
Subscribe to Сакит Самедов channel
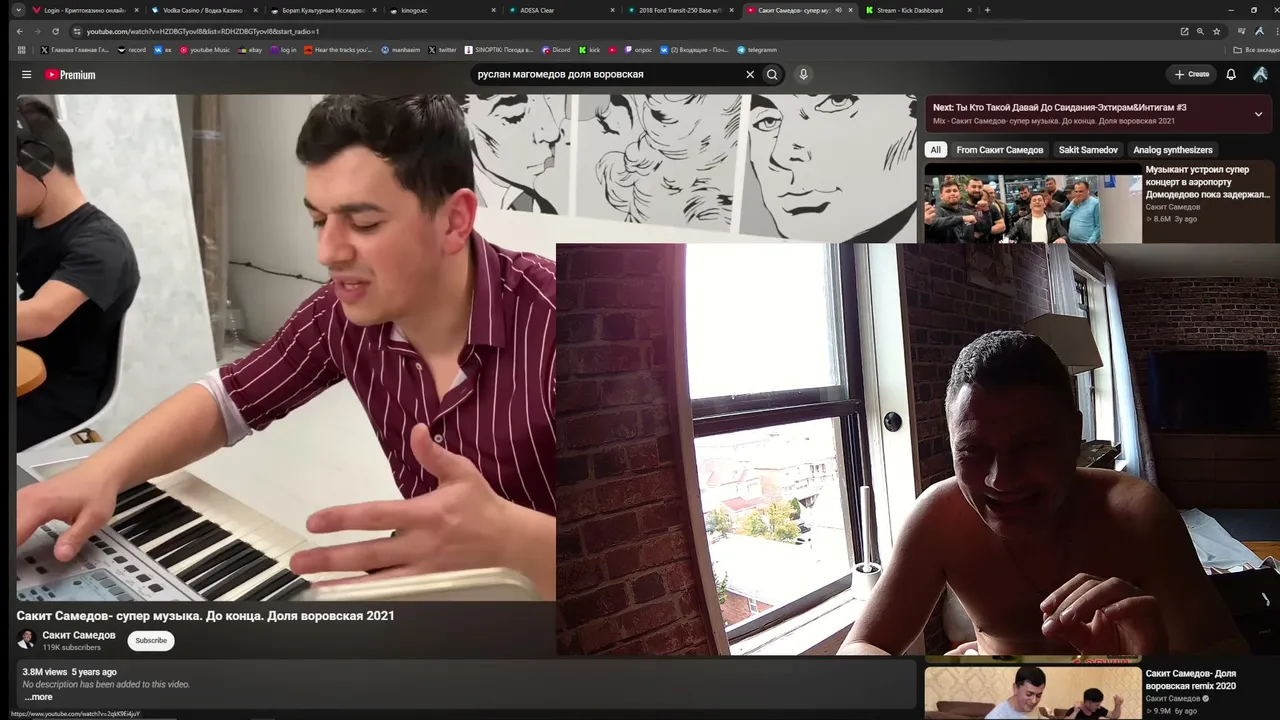click(x=151, y=640)
